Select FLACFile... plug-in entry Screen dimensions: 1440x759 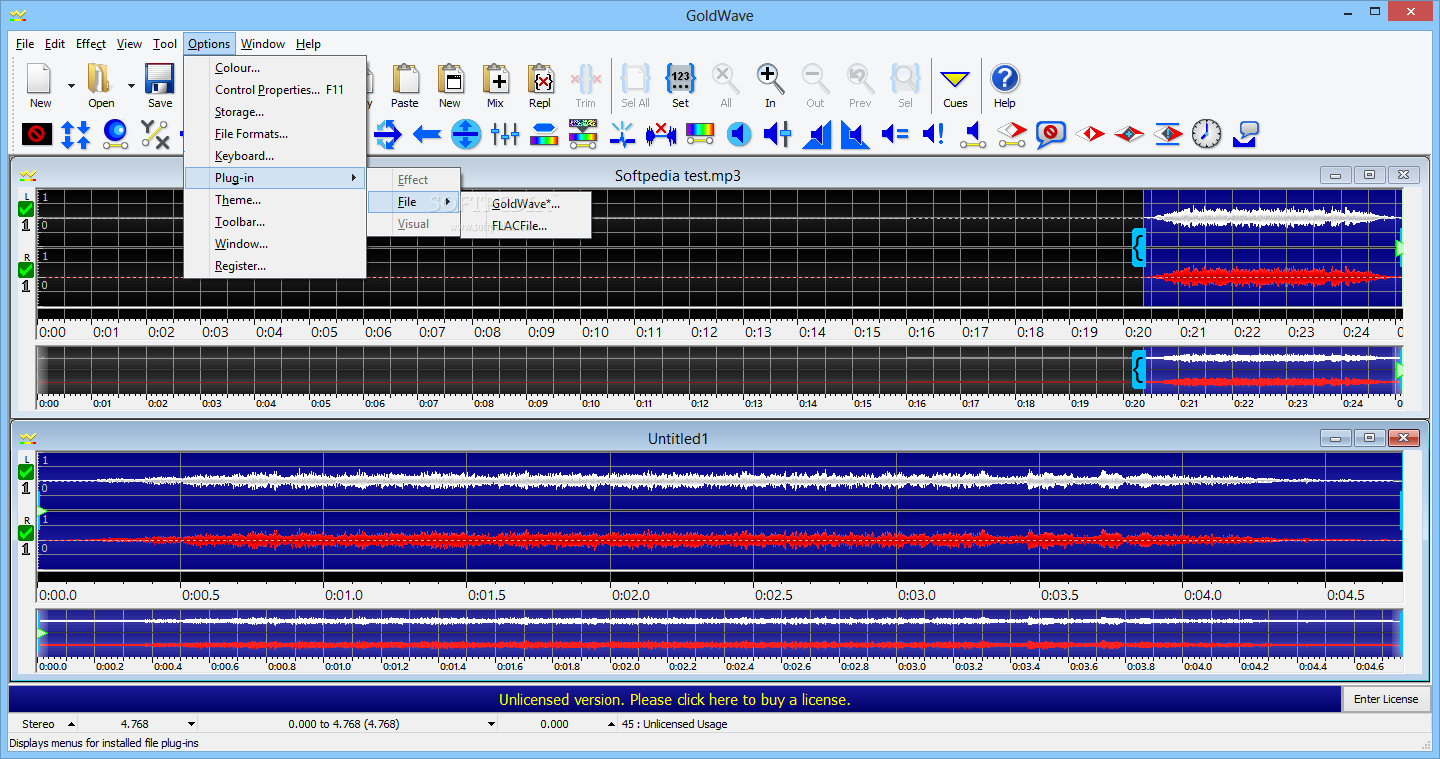pos(526,226)
